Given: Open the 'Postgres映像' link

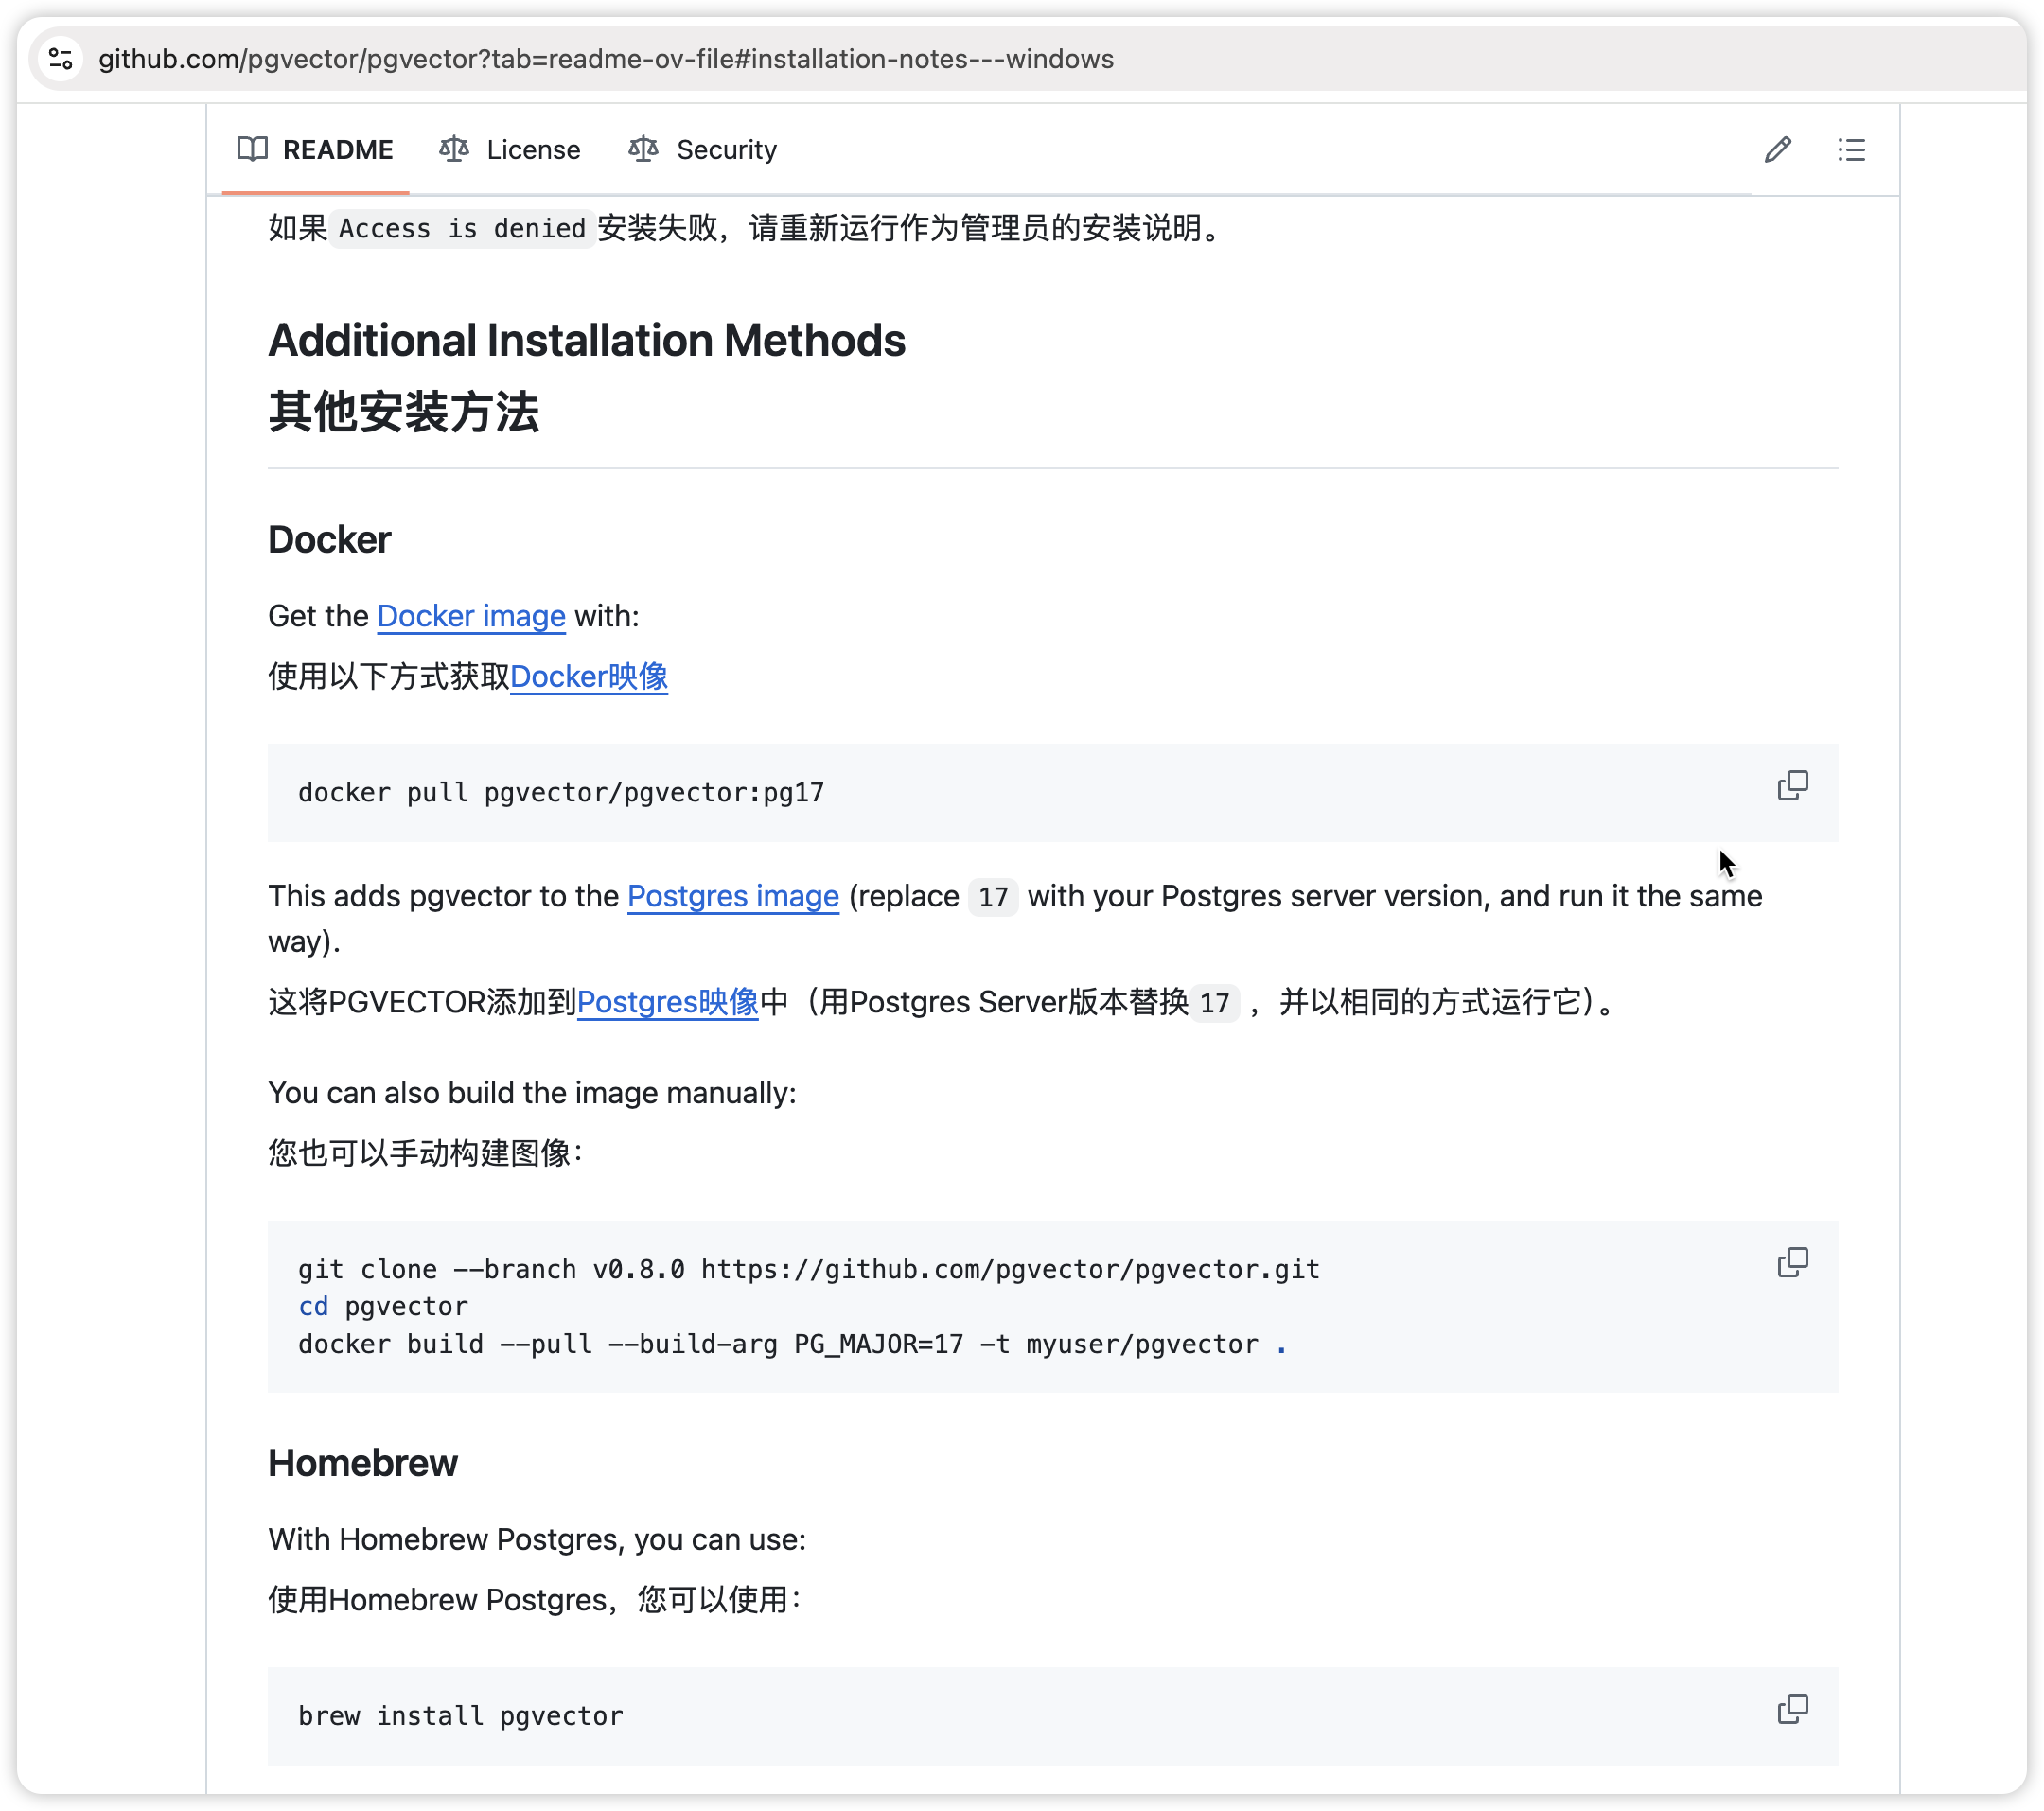Looking at the screenshot, I should click(668, 1002).
